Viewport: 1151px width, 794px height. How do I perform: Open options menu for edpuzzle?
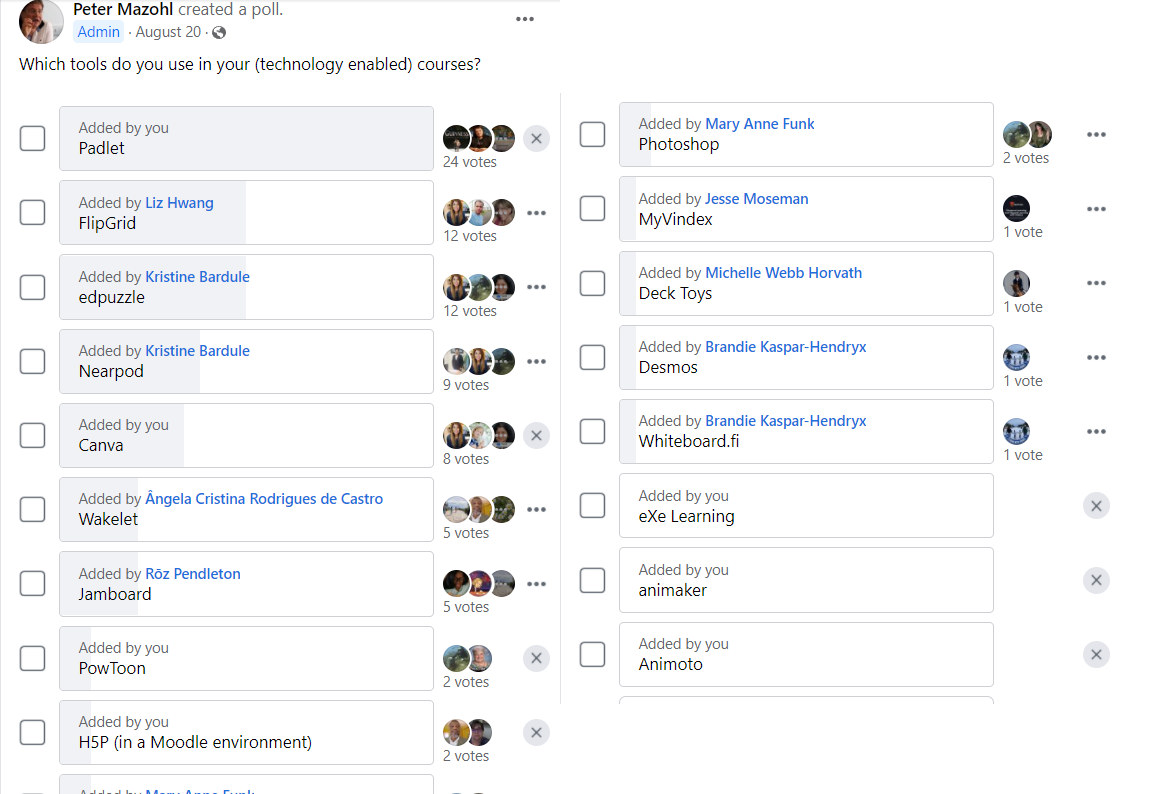(537, 288)
